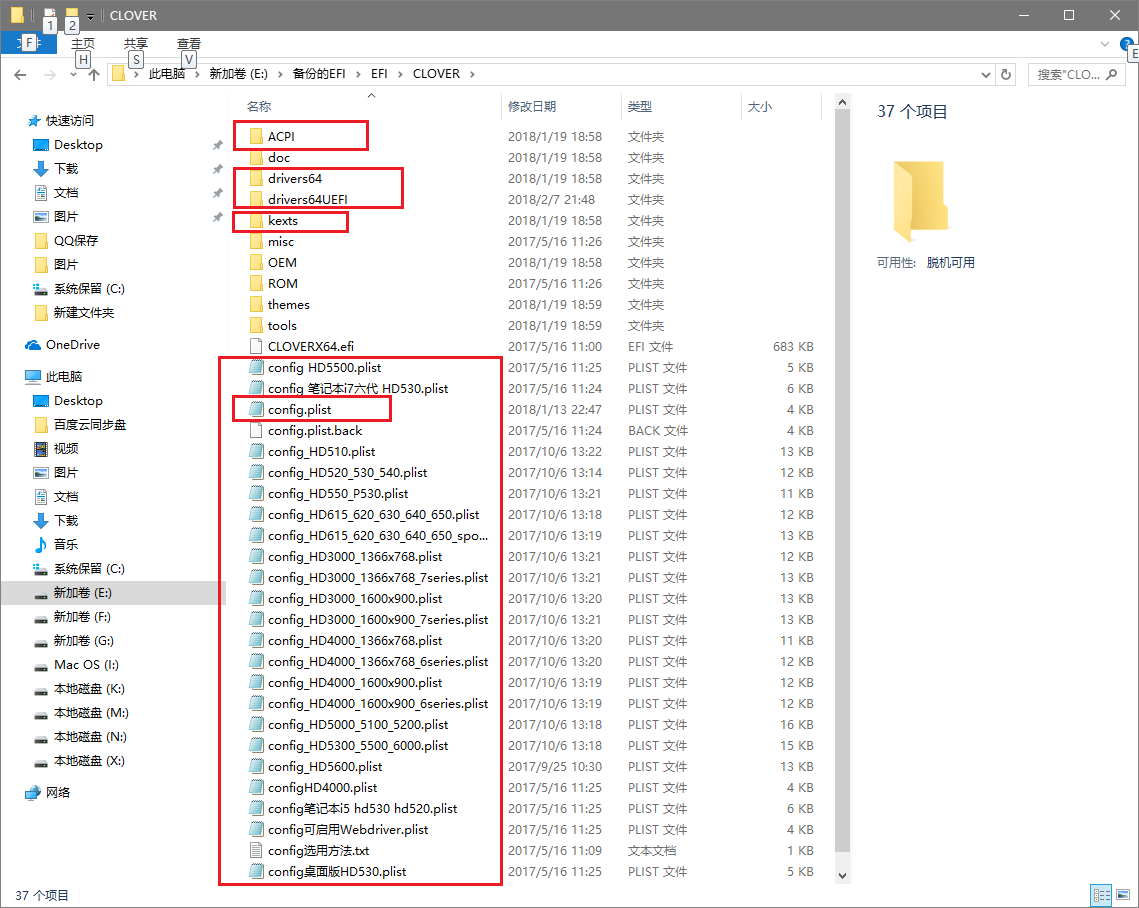The image size is (1139, 908).
Task: Select config_HD510.plist file
Action: (321, 452)
